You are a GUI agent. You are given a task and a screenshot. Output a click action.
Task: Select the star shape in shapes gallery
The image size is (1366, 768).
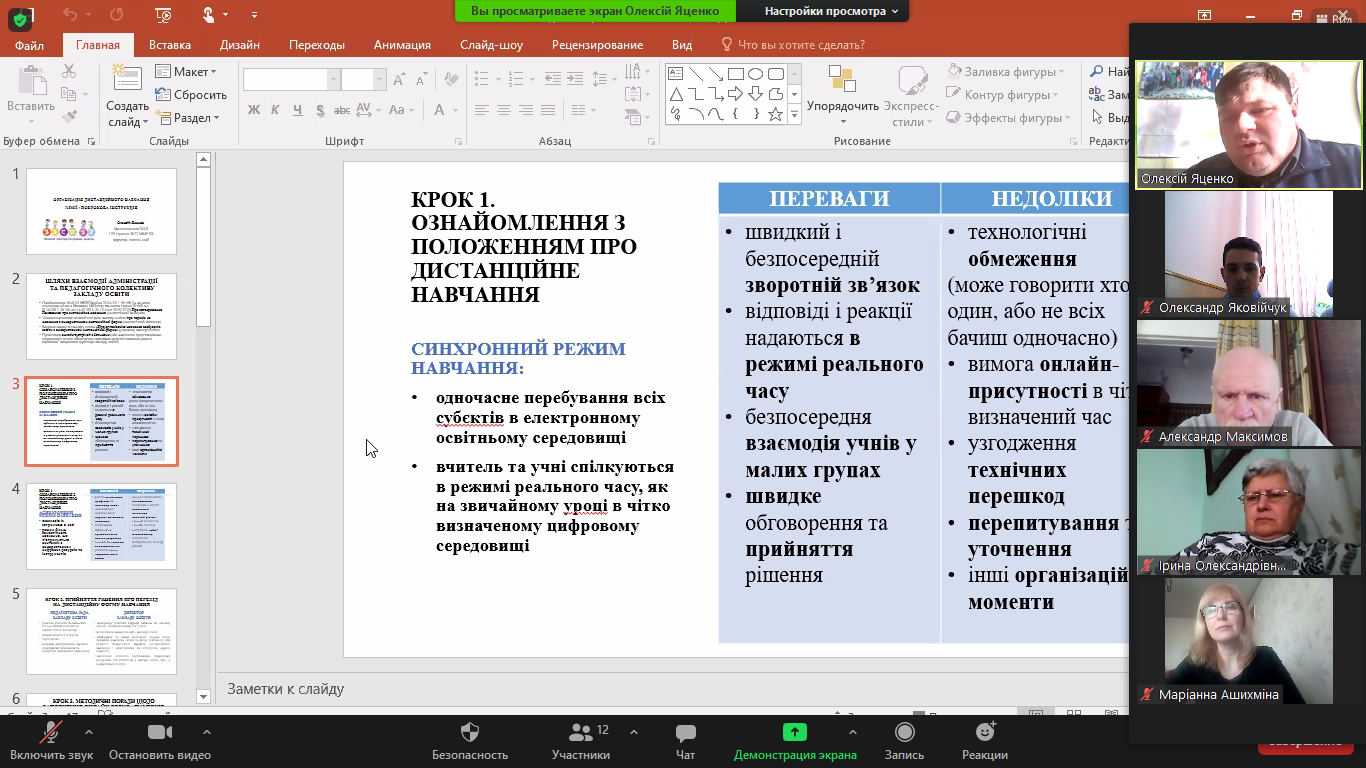[775, 114]
